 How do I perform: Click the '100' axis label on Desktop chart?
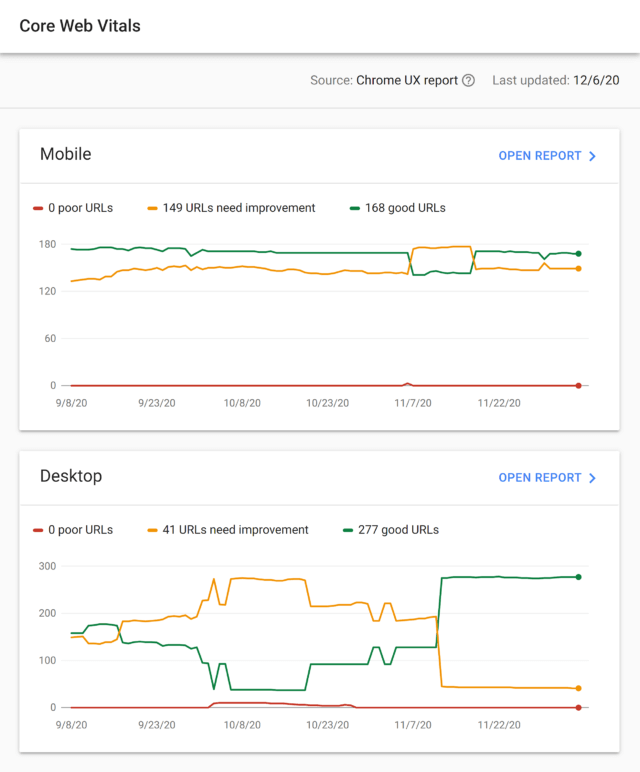47,661
